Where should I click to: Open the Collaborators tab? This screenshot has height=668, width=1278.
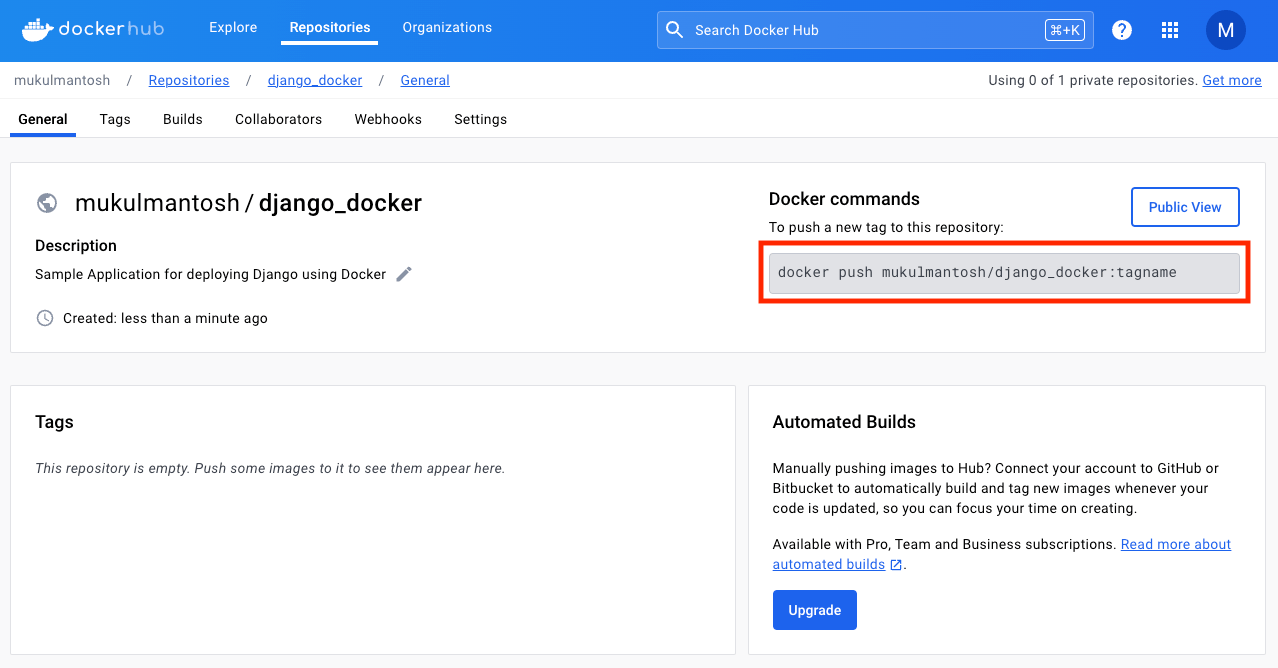[278, 119]
